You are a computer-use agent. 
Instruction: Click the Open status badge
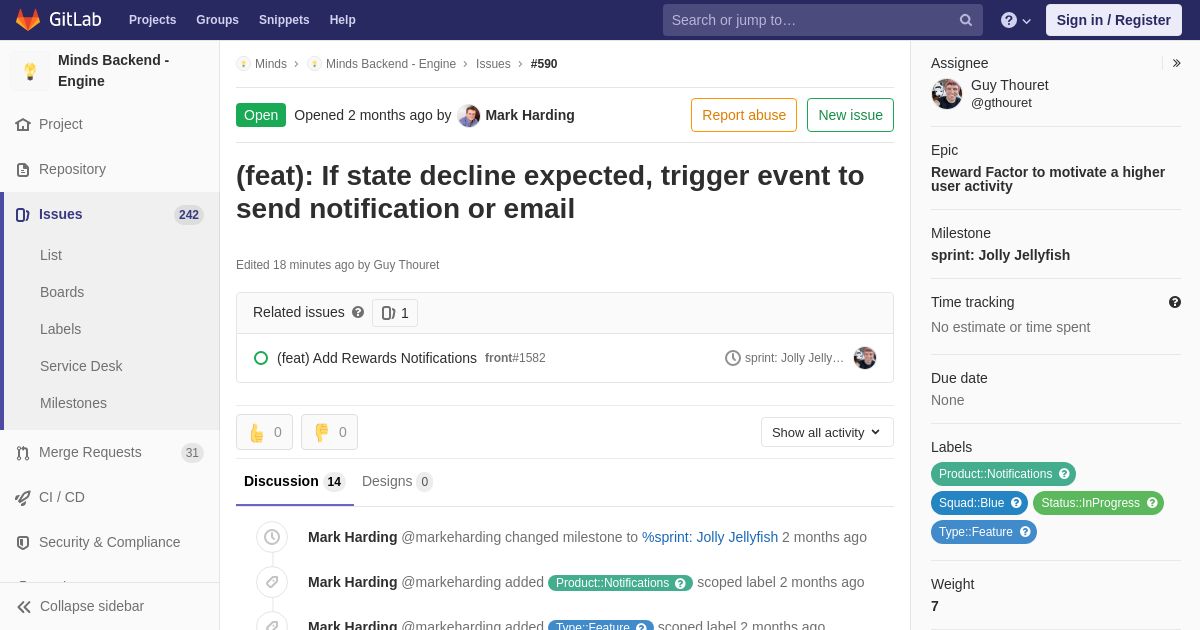pyautogui.click(x=261, y=115)
